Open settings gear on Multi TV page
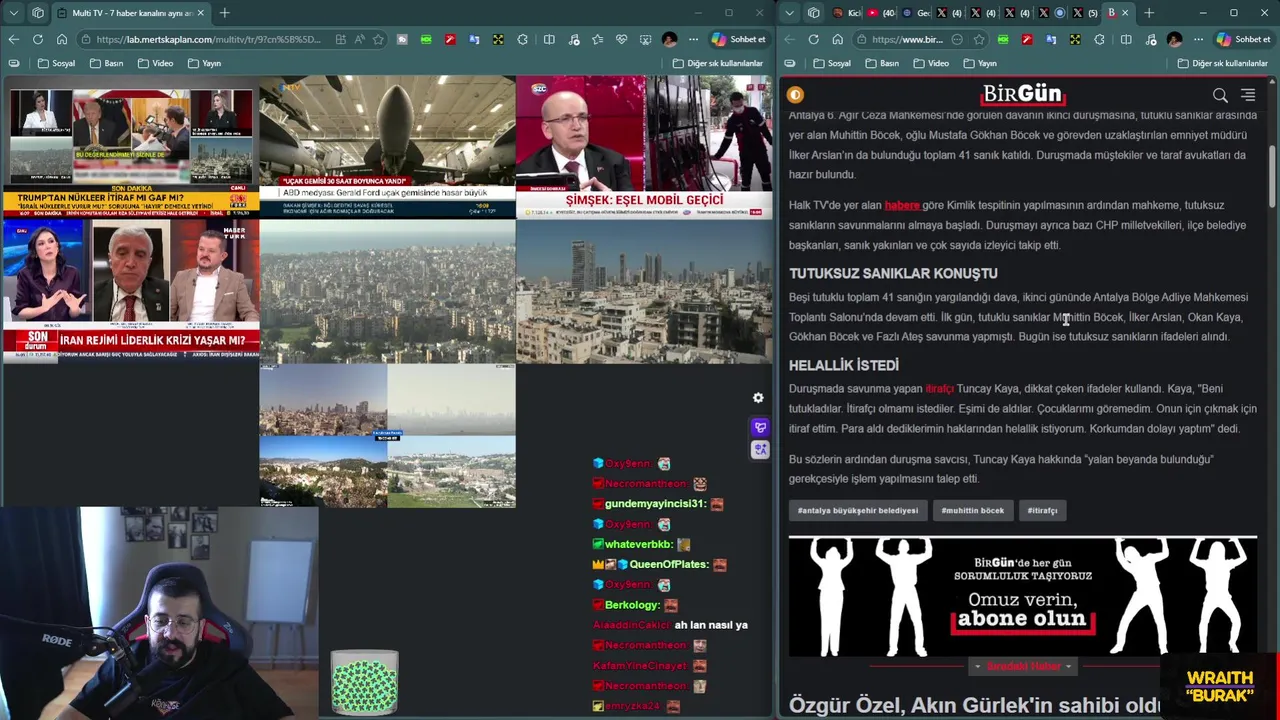 point(758,398)
